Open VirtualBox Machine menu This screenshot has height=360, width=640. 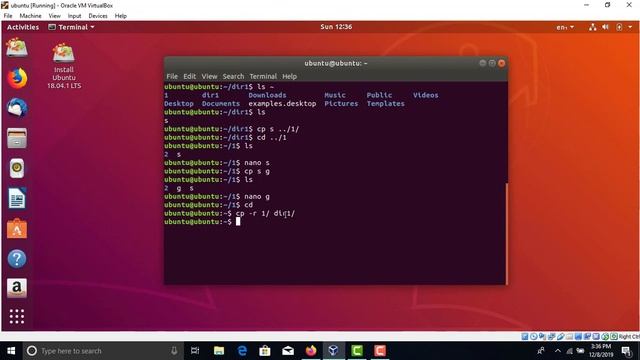[x=31, y=16]
